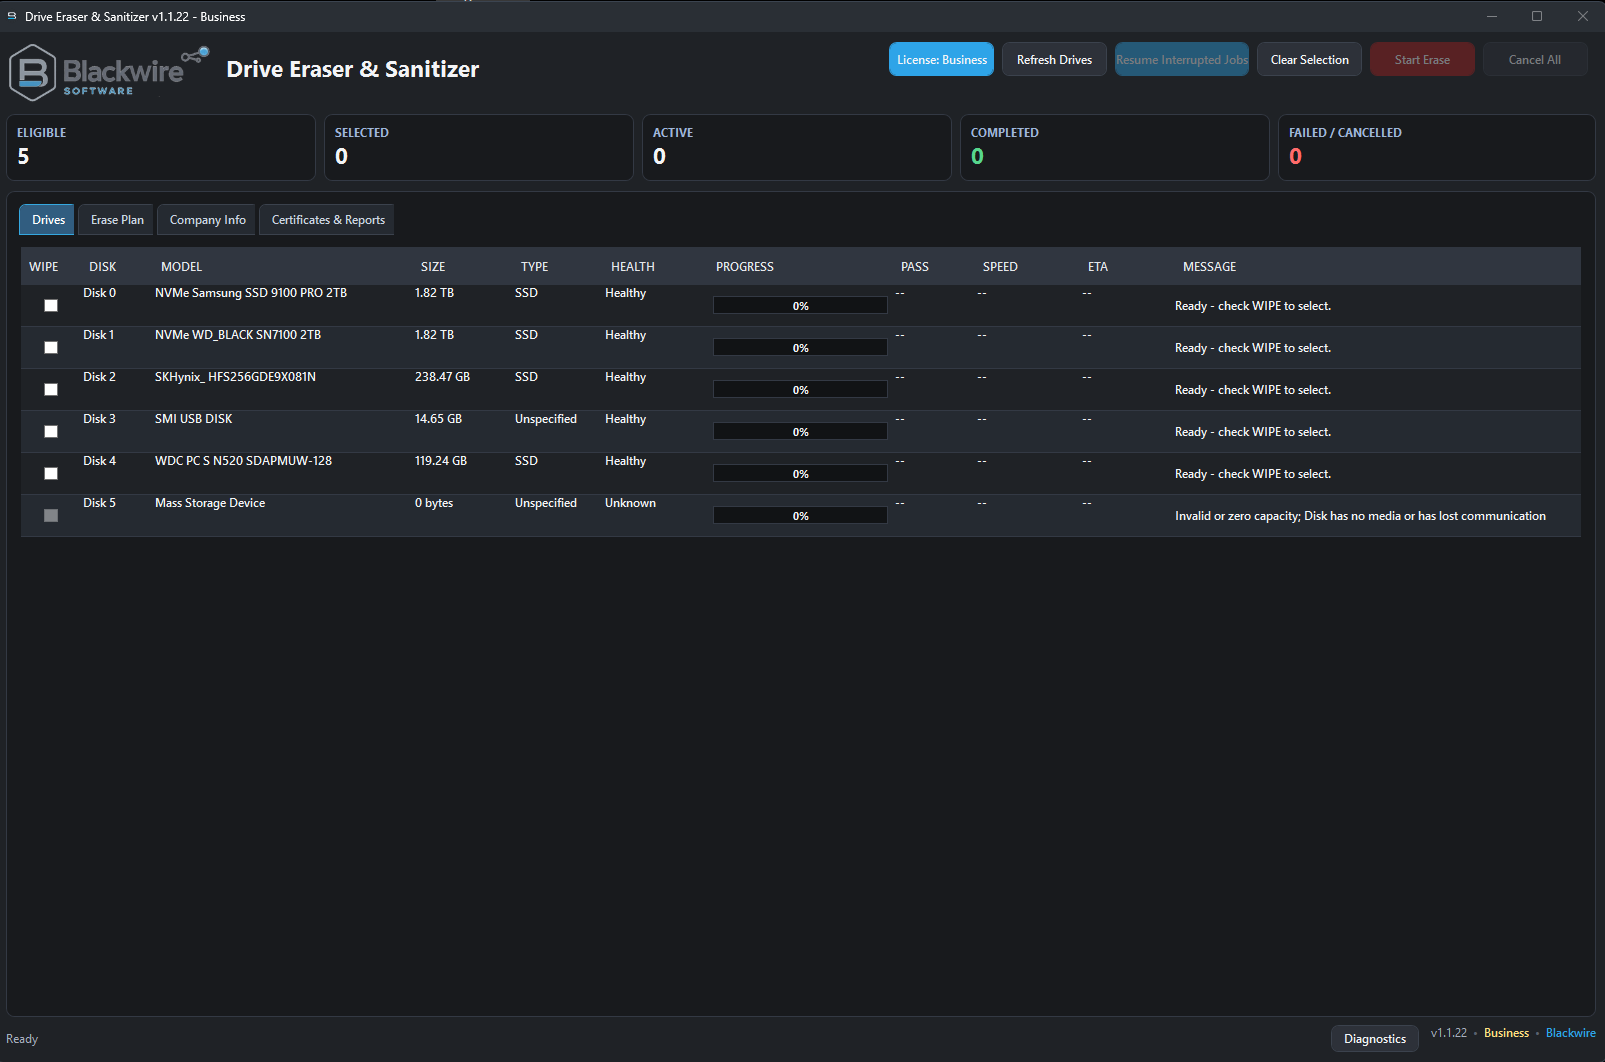This screenshot has height=1062, width=1605.
Task: Click the Disk 0 progress bar
Action: point(800,306)
